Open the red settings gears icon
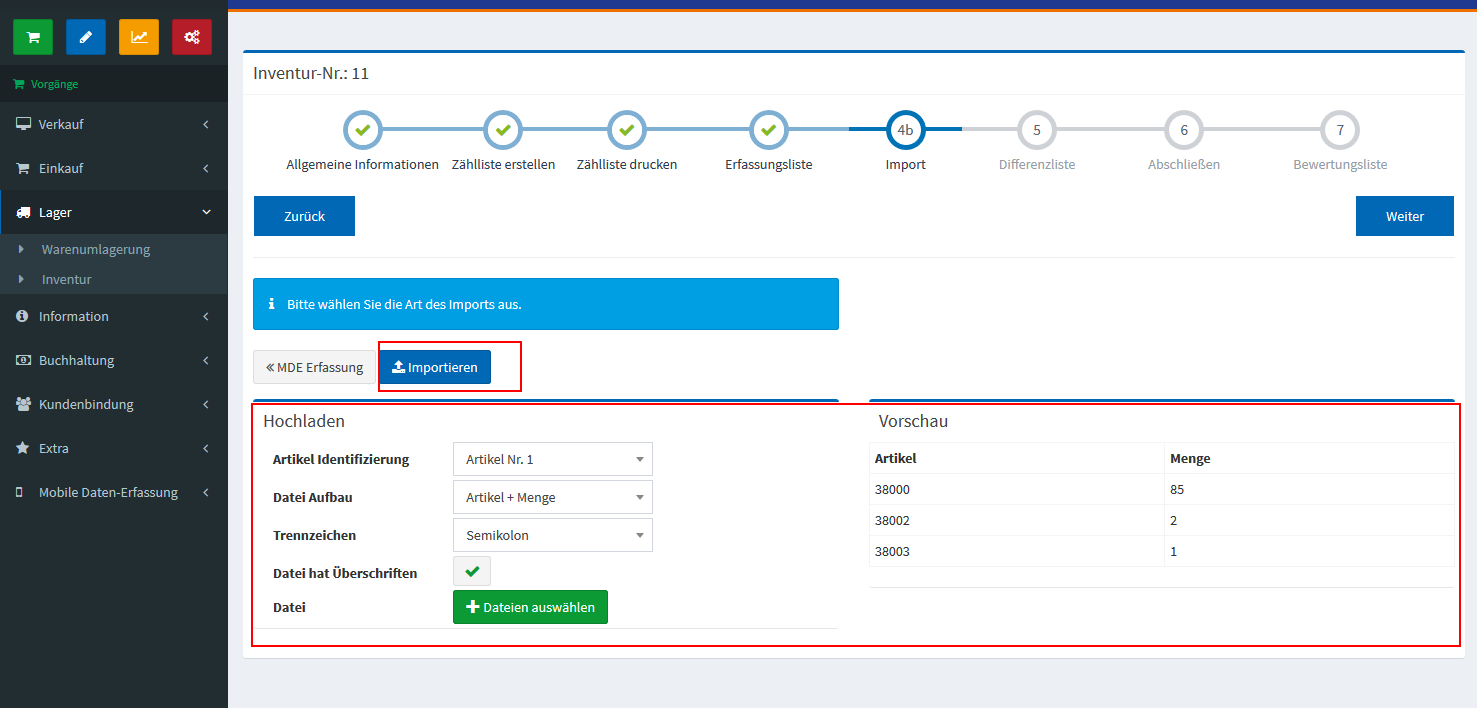Viewport: 1477px width, 708px height. coord(192,37)
